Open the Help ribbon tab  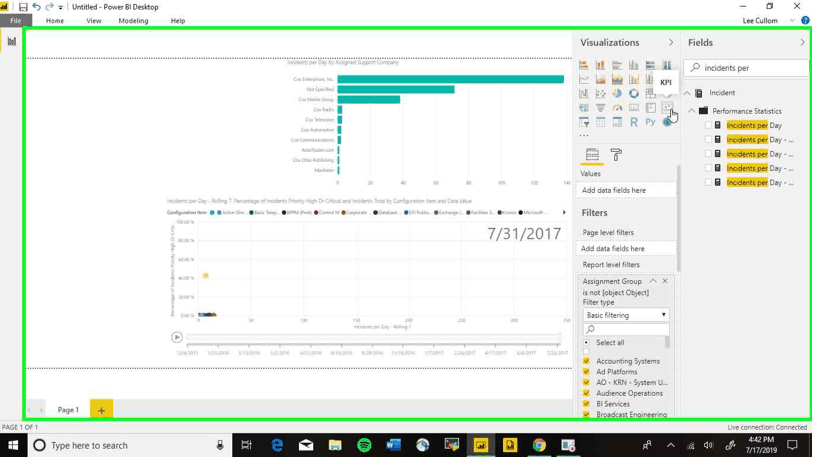point(178,21)
